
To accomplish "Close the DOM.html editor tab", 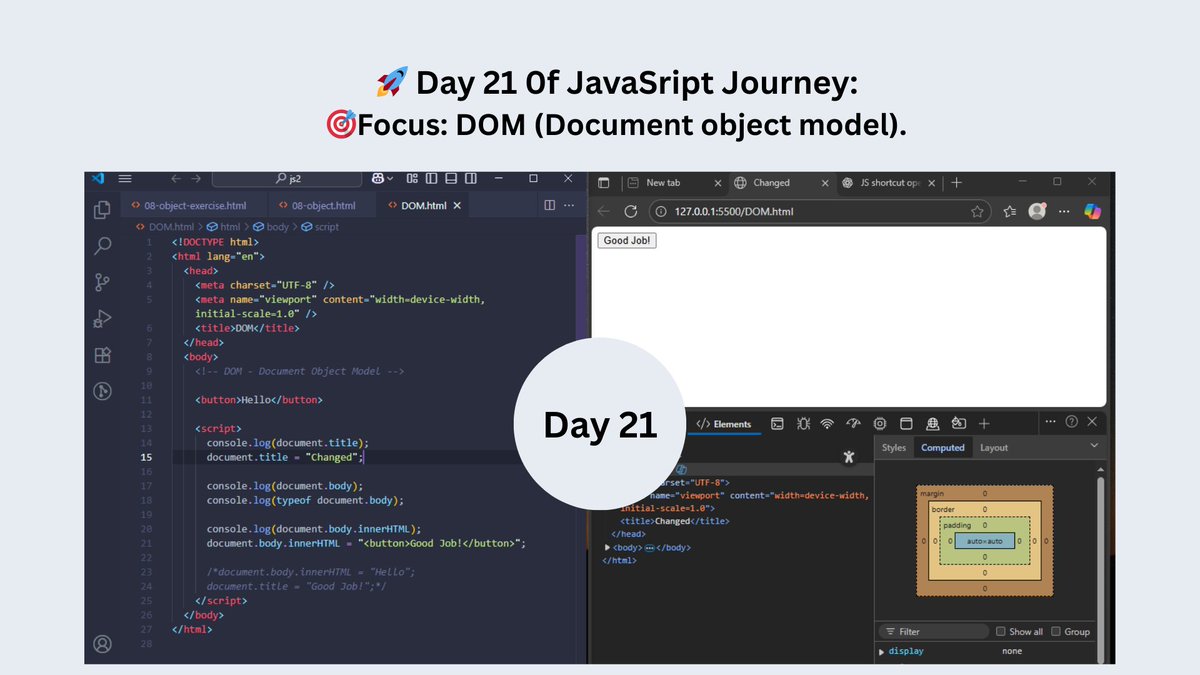I will pos(457,205).
